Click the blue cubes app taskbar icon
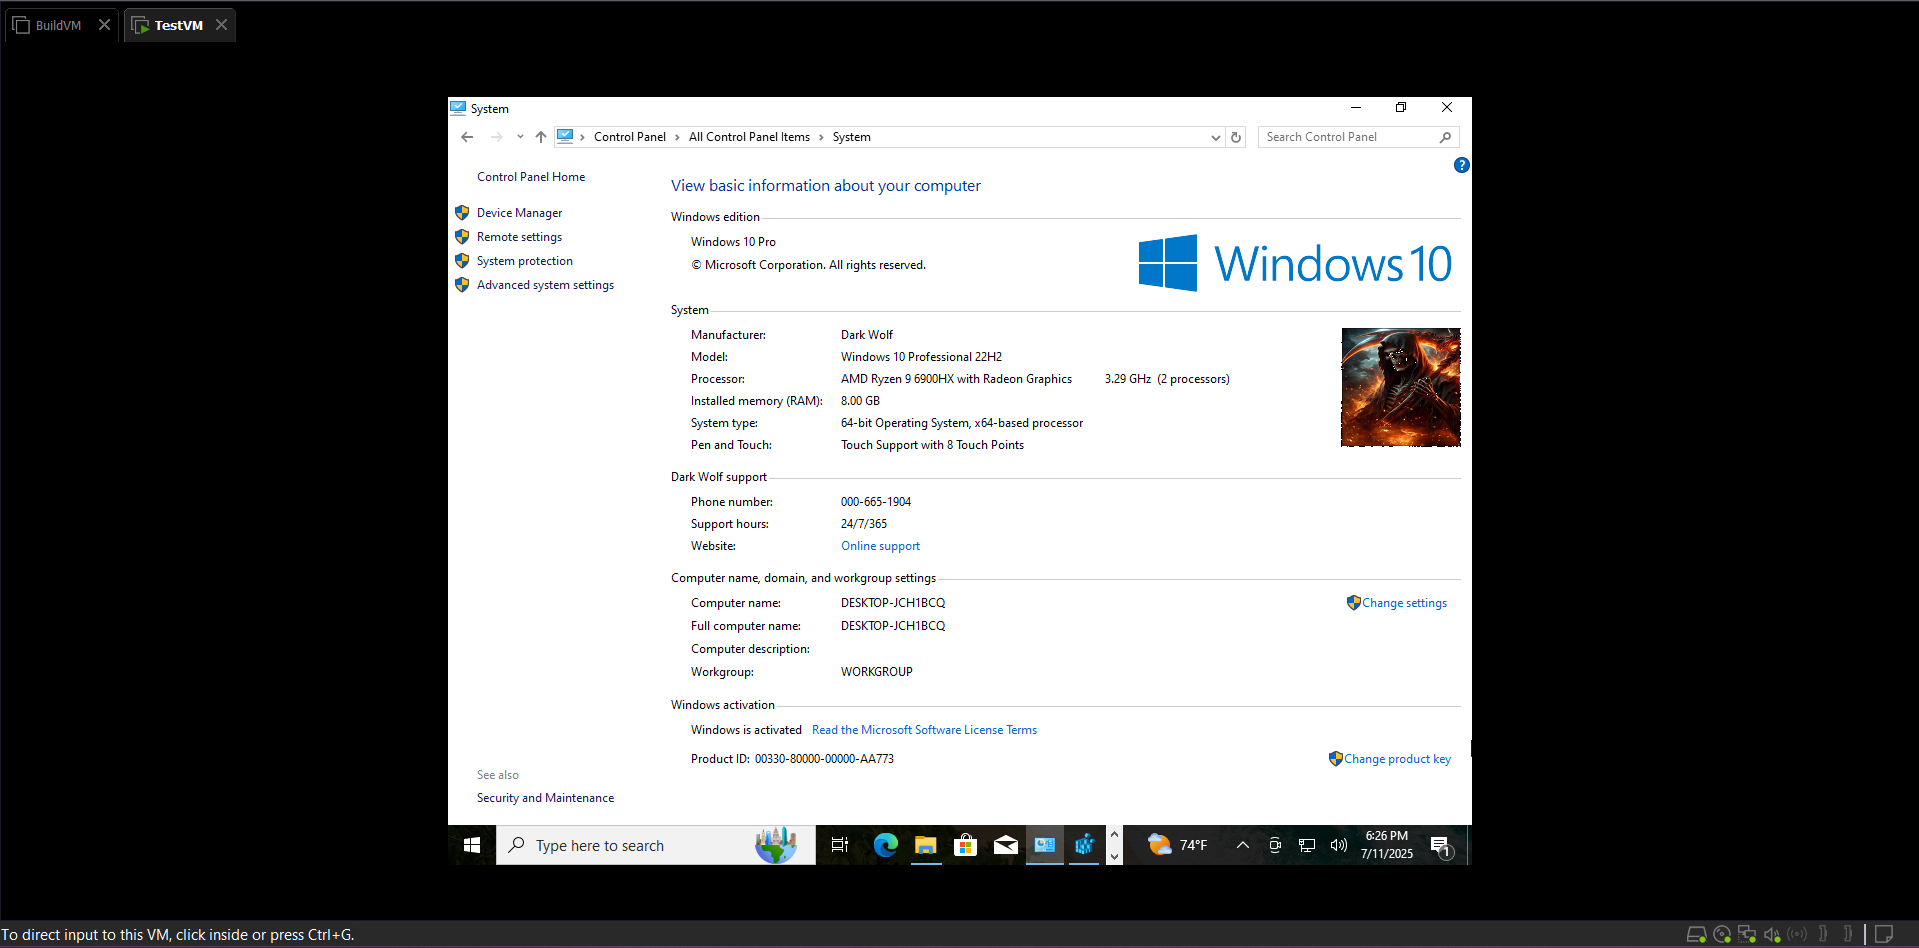Viewport: 1919px width, 948px height. (x=1084, y=845)
